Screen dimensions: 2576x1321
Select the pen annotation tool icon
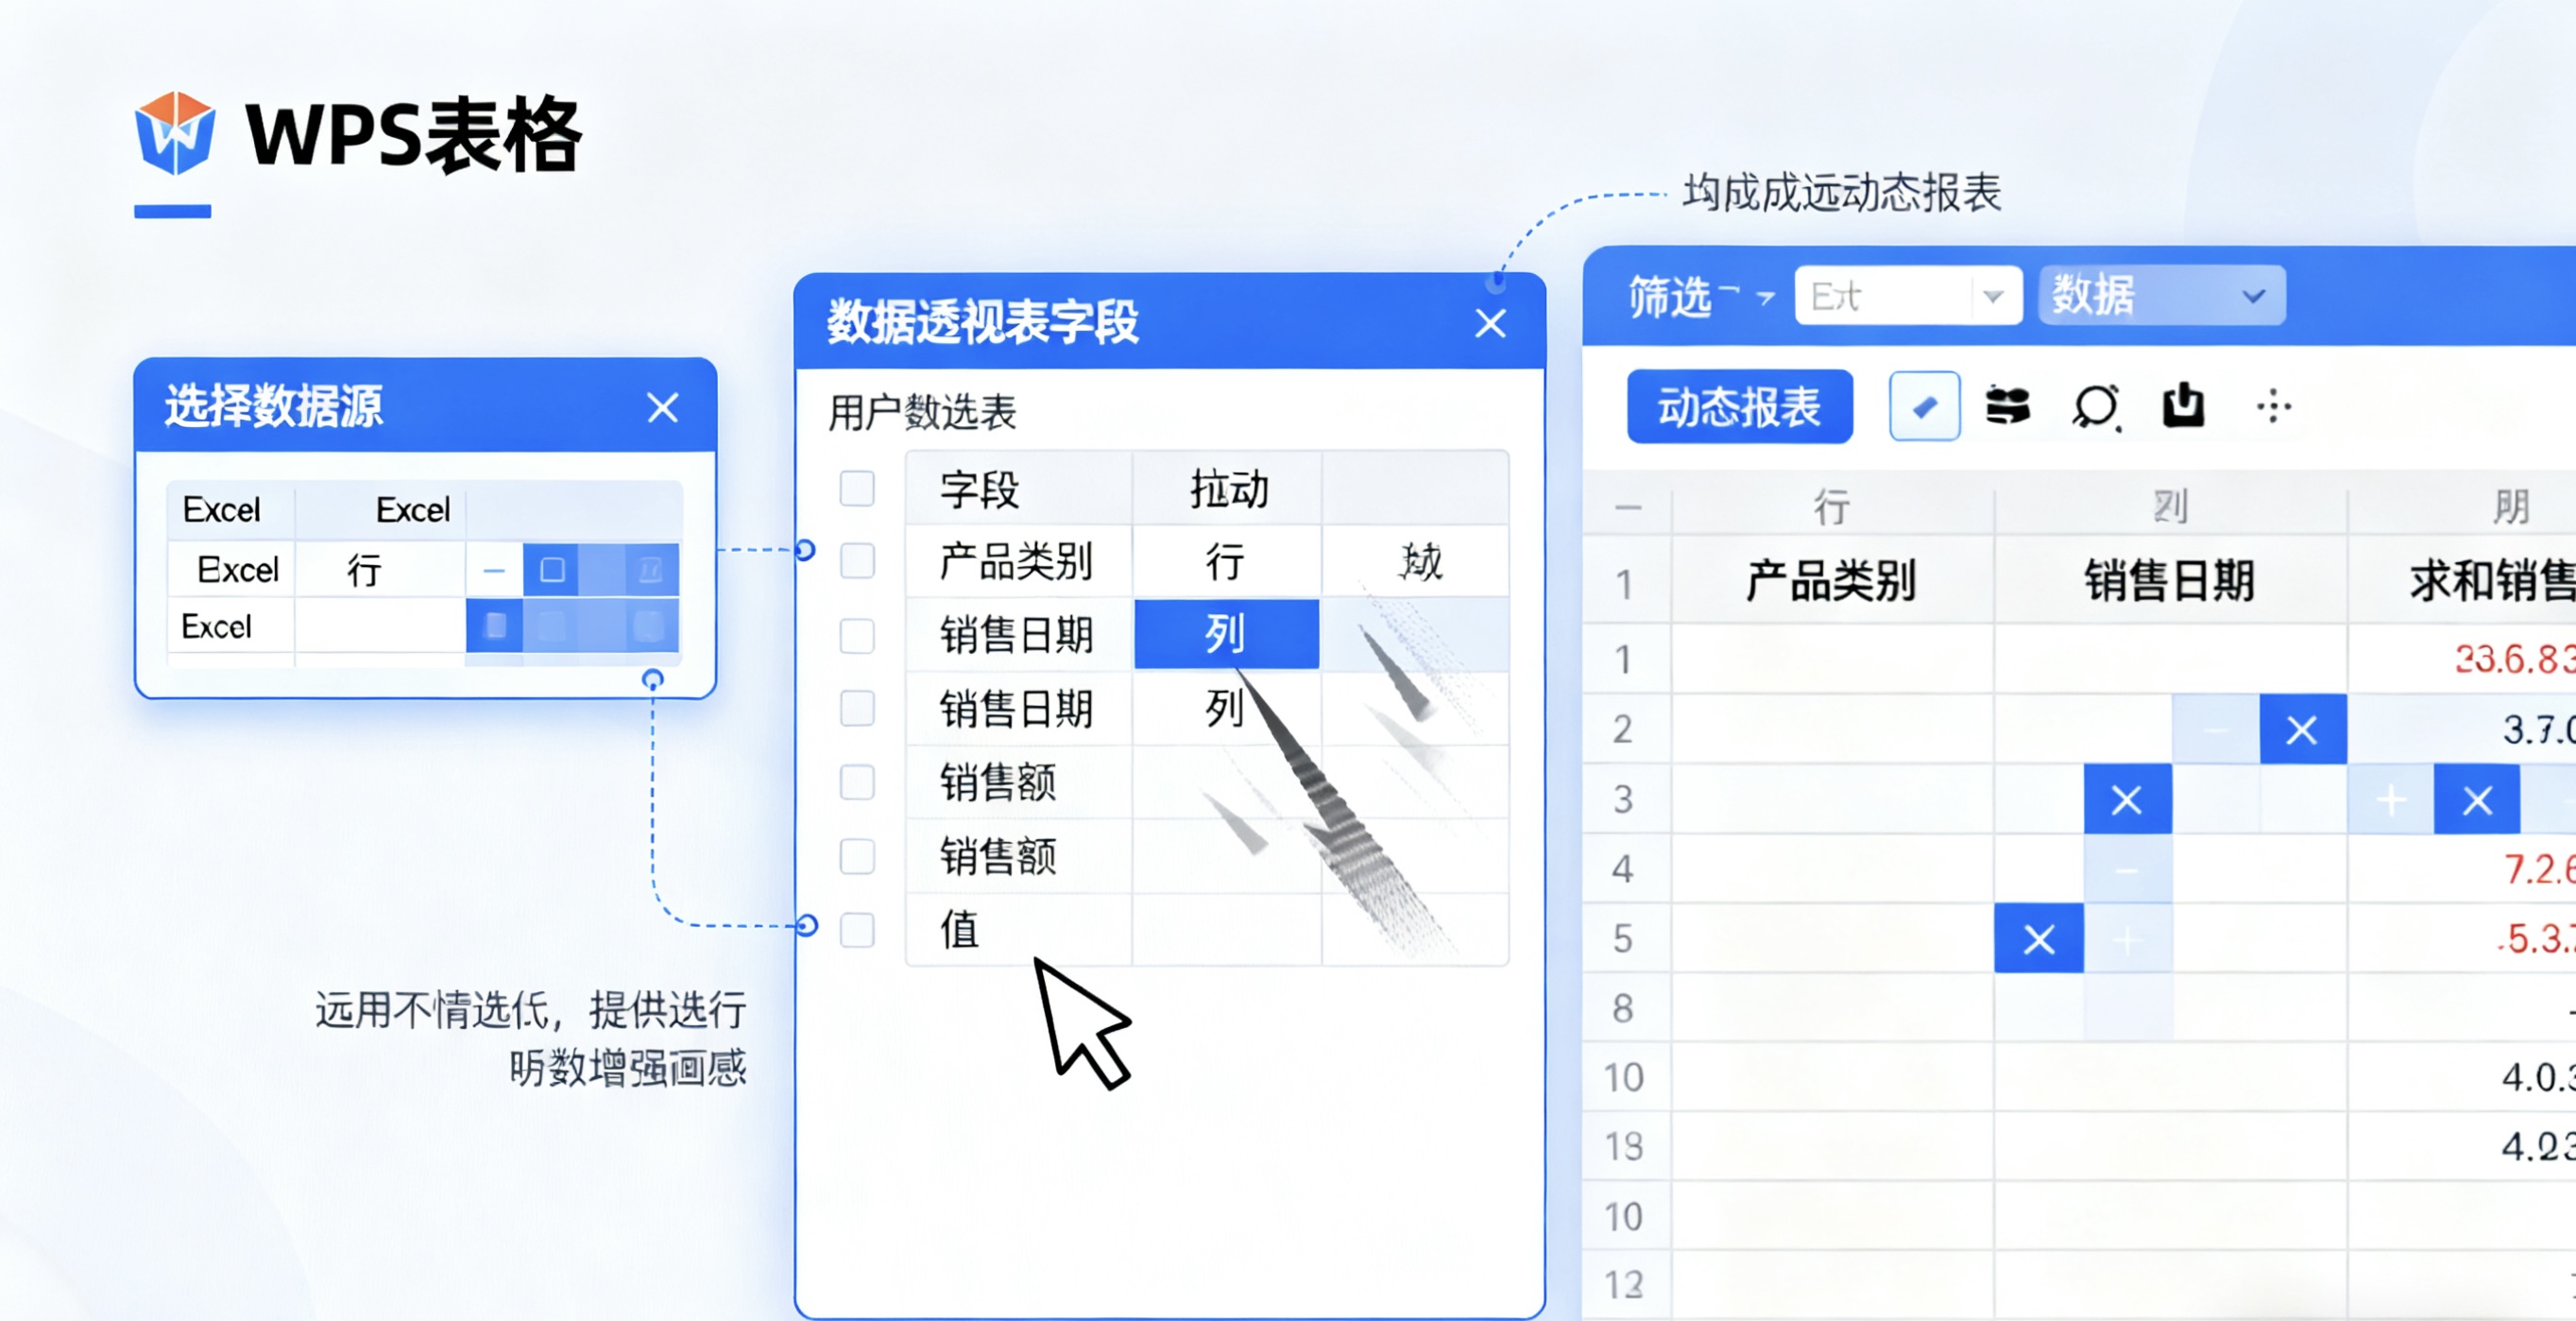1923,406
